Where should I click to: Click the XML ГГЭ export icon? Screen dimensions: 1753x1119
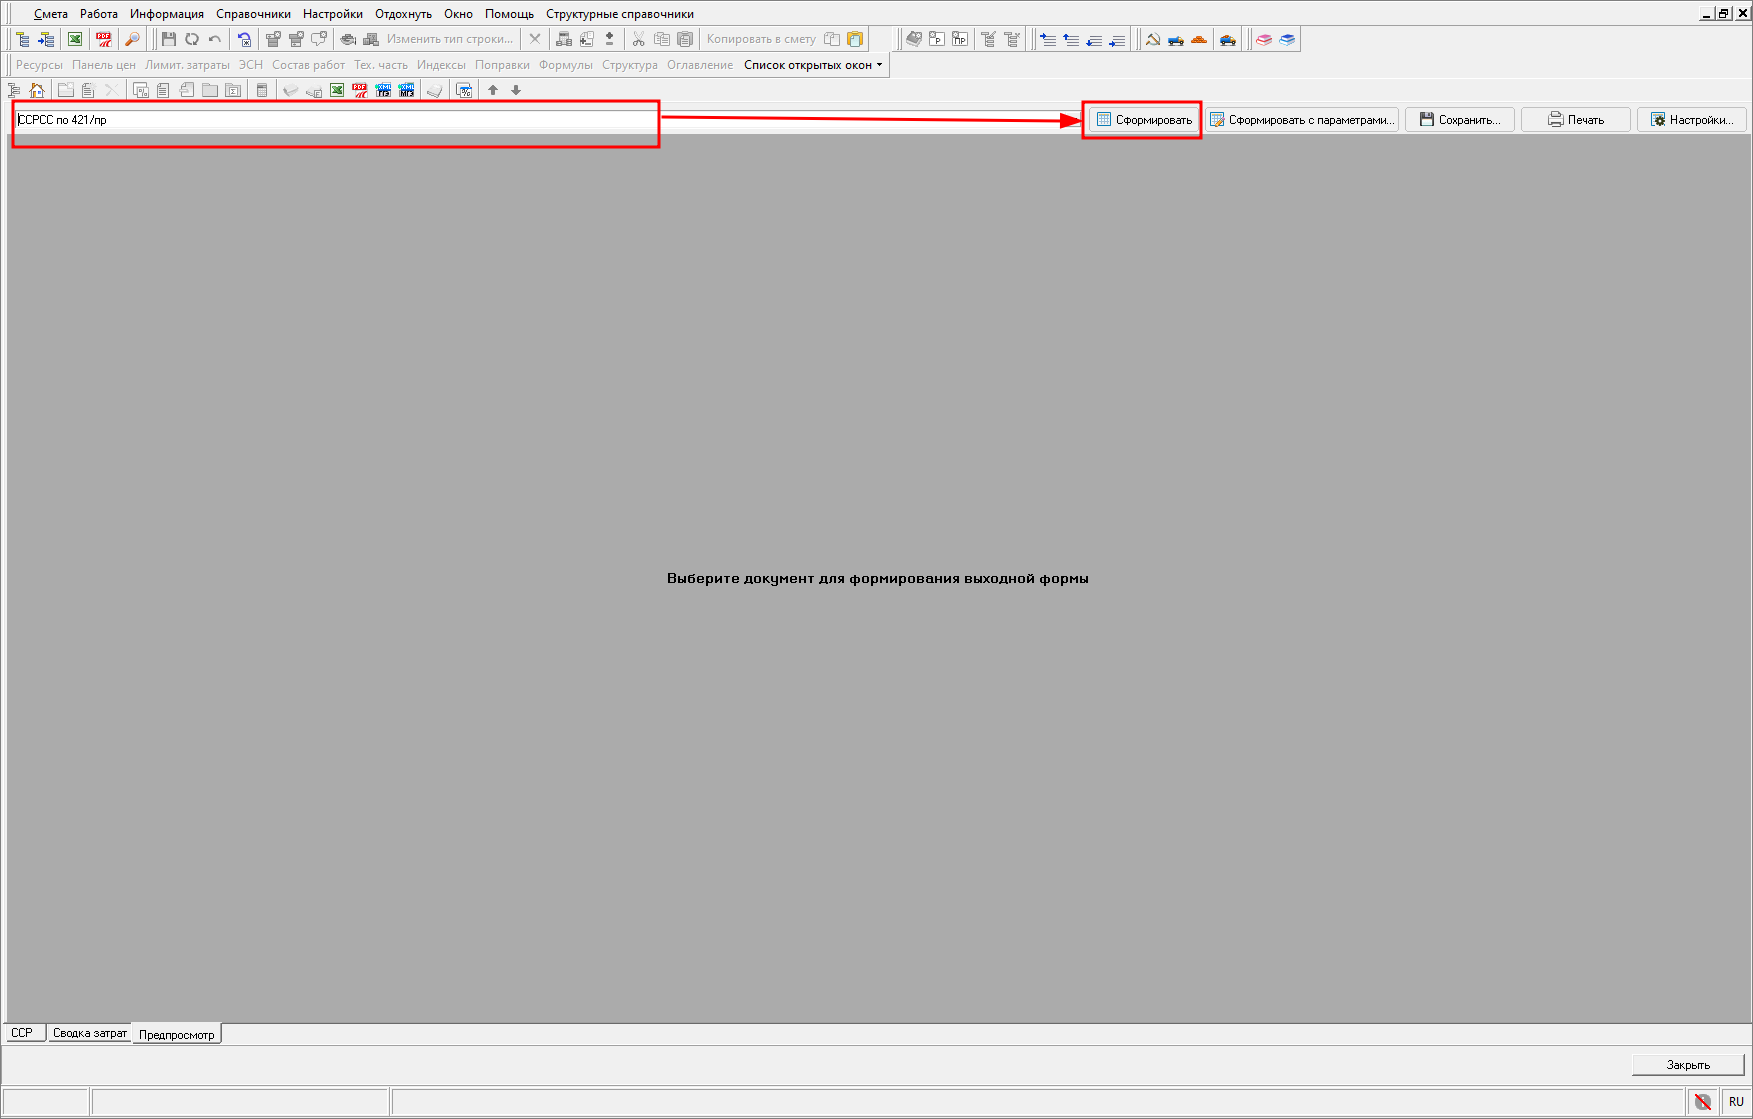coord(383,90)
